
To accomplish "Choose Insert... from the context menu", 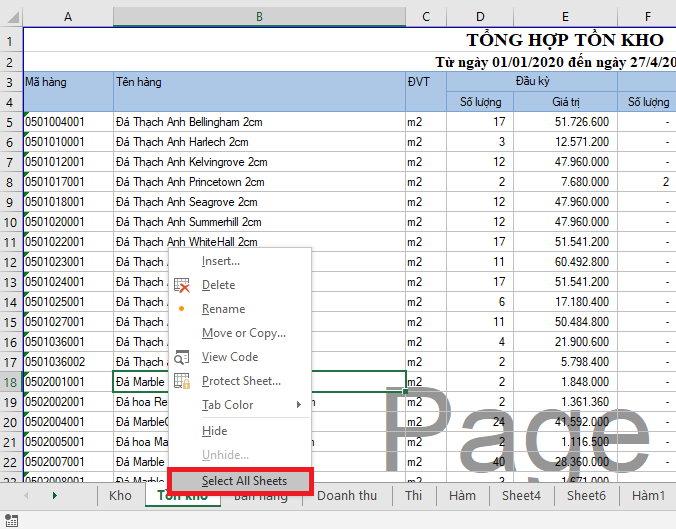I will click(221, 261).
